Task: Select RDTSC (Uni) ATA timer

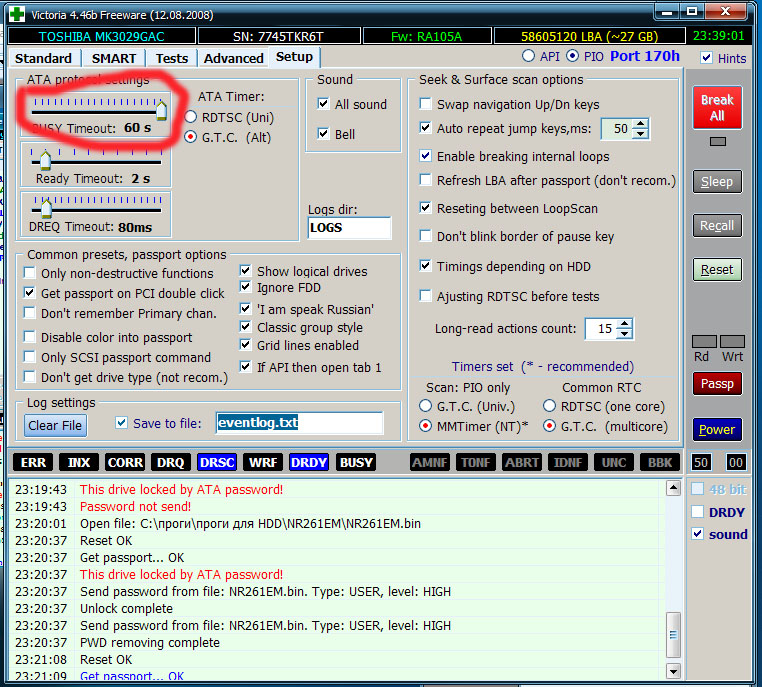Action: tap(192, 117)
